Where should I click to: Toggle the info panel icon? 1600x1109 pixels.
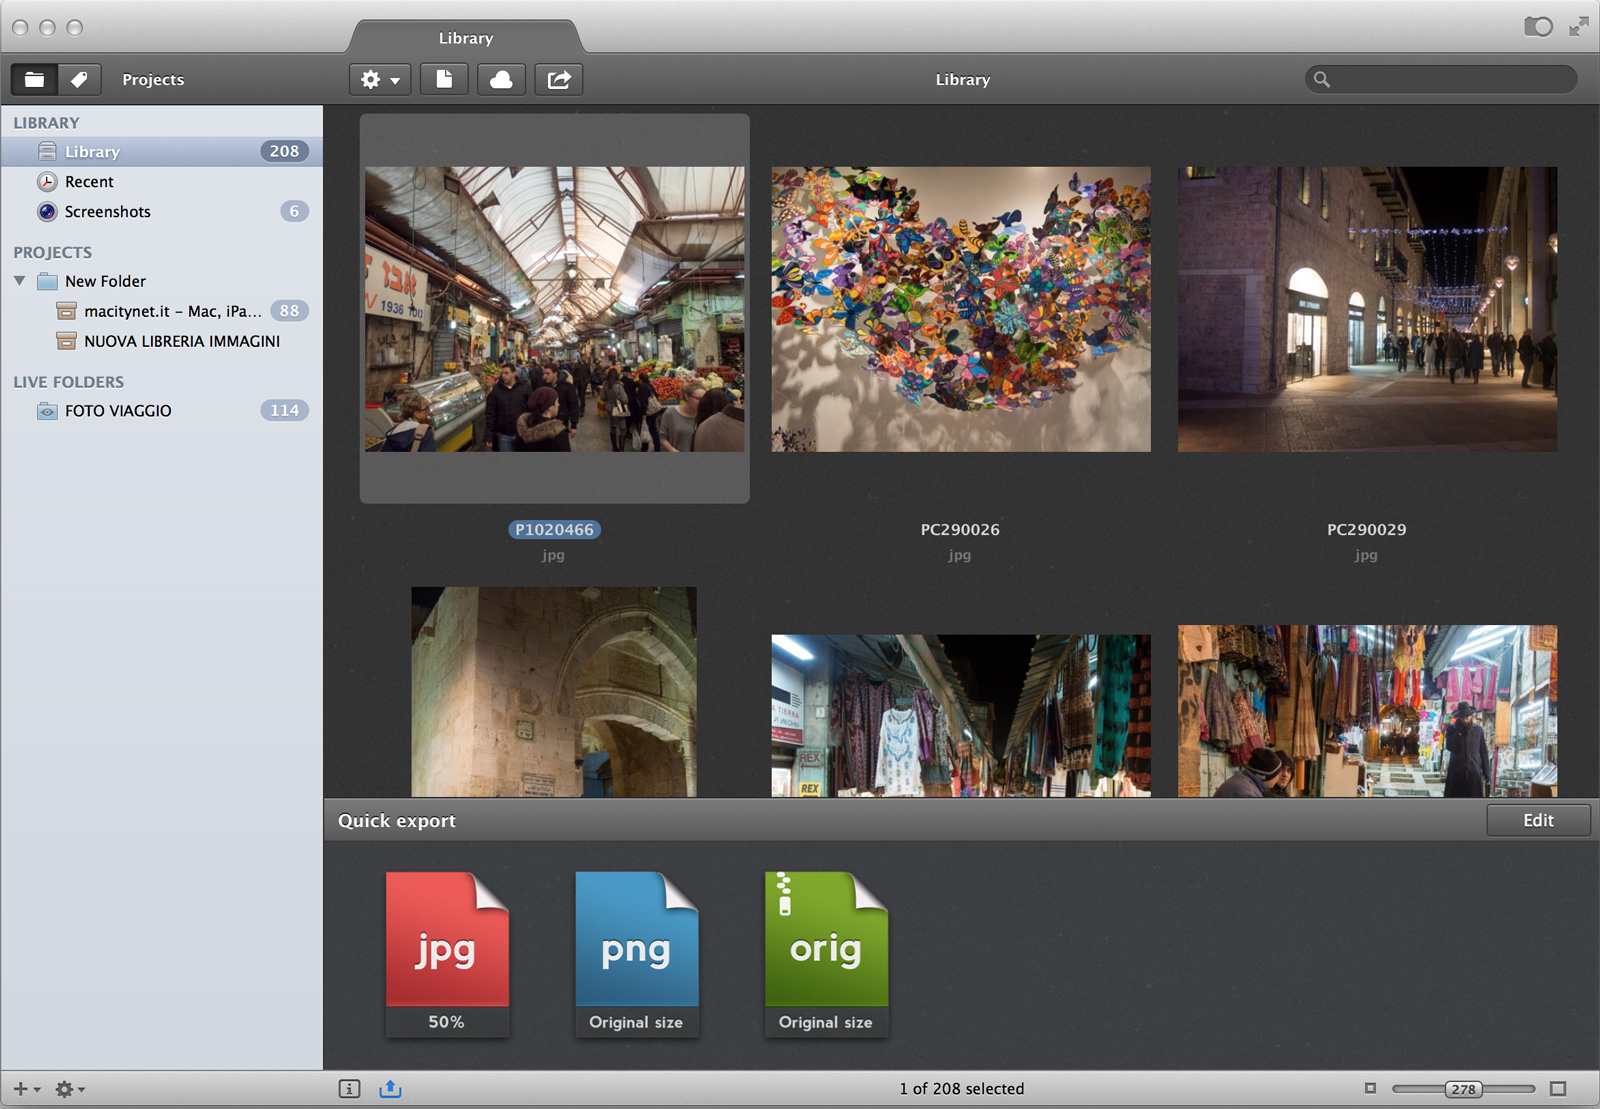(349, 1089)
